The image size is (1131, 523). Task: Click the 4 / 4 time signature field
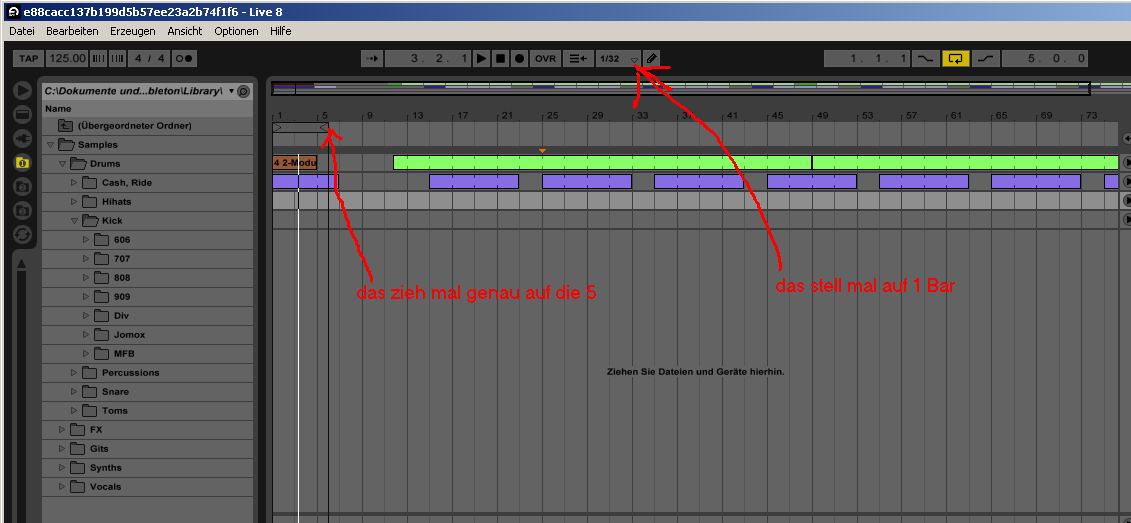(x=150, y=58)
